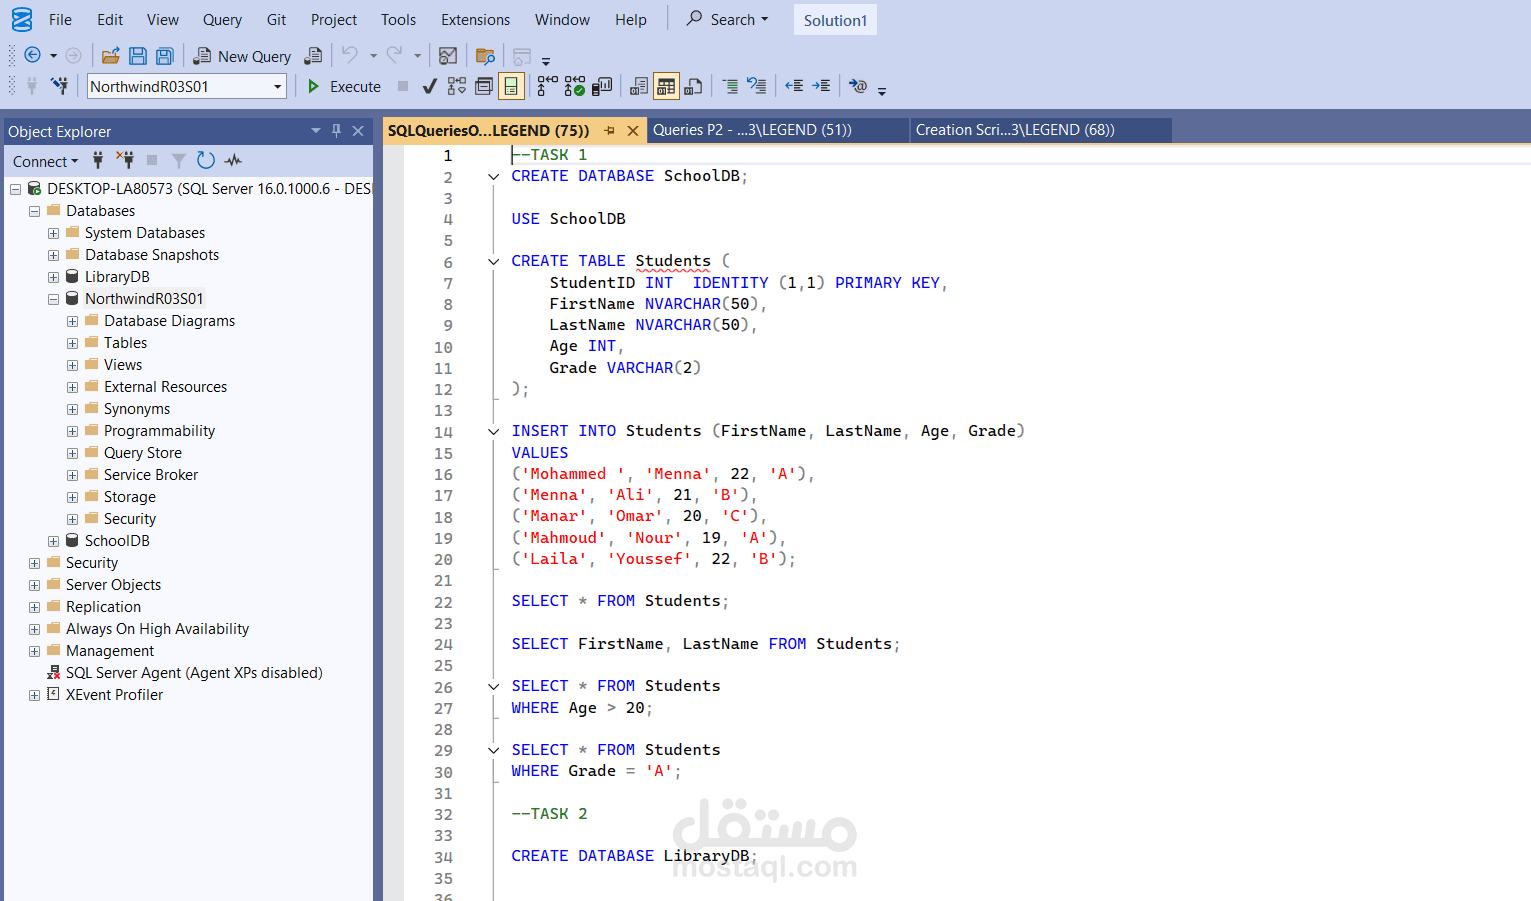The height and width of the screenshot is (901, 1531).
Task: Click the Disconnect icon in Object Explorer
Action: 125,160
